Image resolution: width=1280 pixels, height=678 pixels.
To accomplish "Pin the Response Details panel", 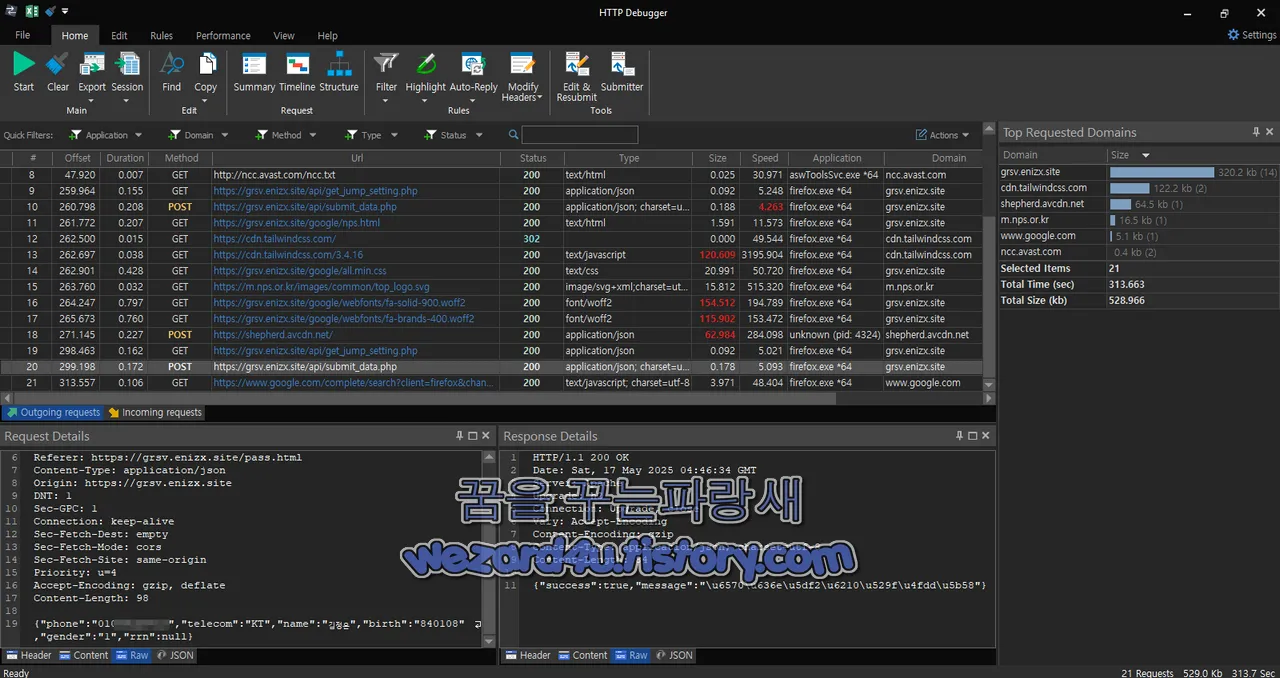I will [x=959, y=436].
